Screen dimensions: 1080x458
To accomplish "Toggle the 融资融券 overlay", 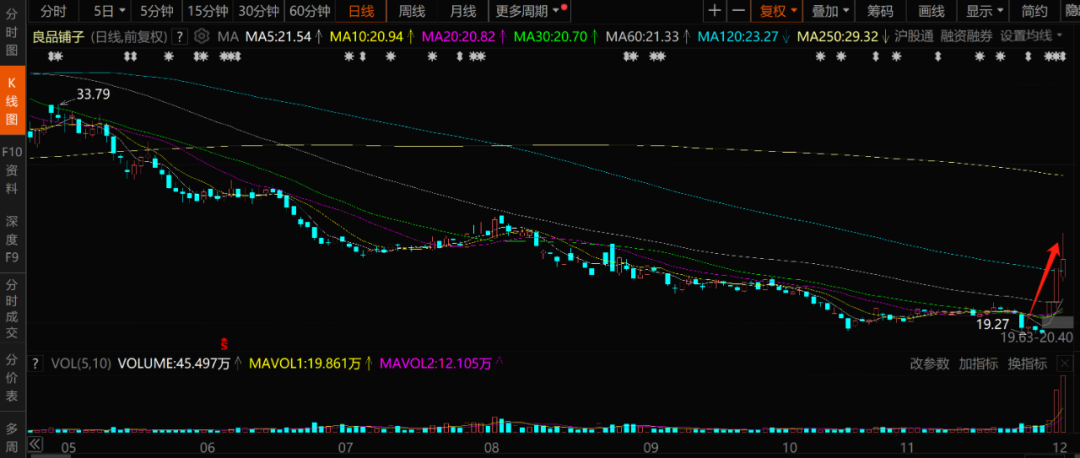I will 966,37.
